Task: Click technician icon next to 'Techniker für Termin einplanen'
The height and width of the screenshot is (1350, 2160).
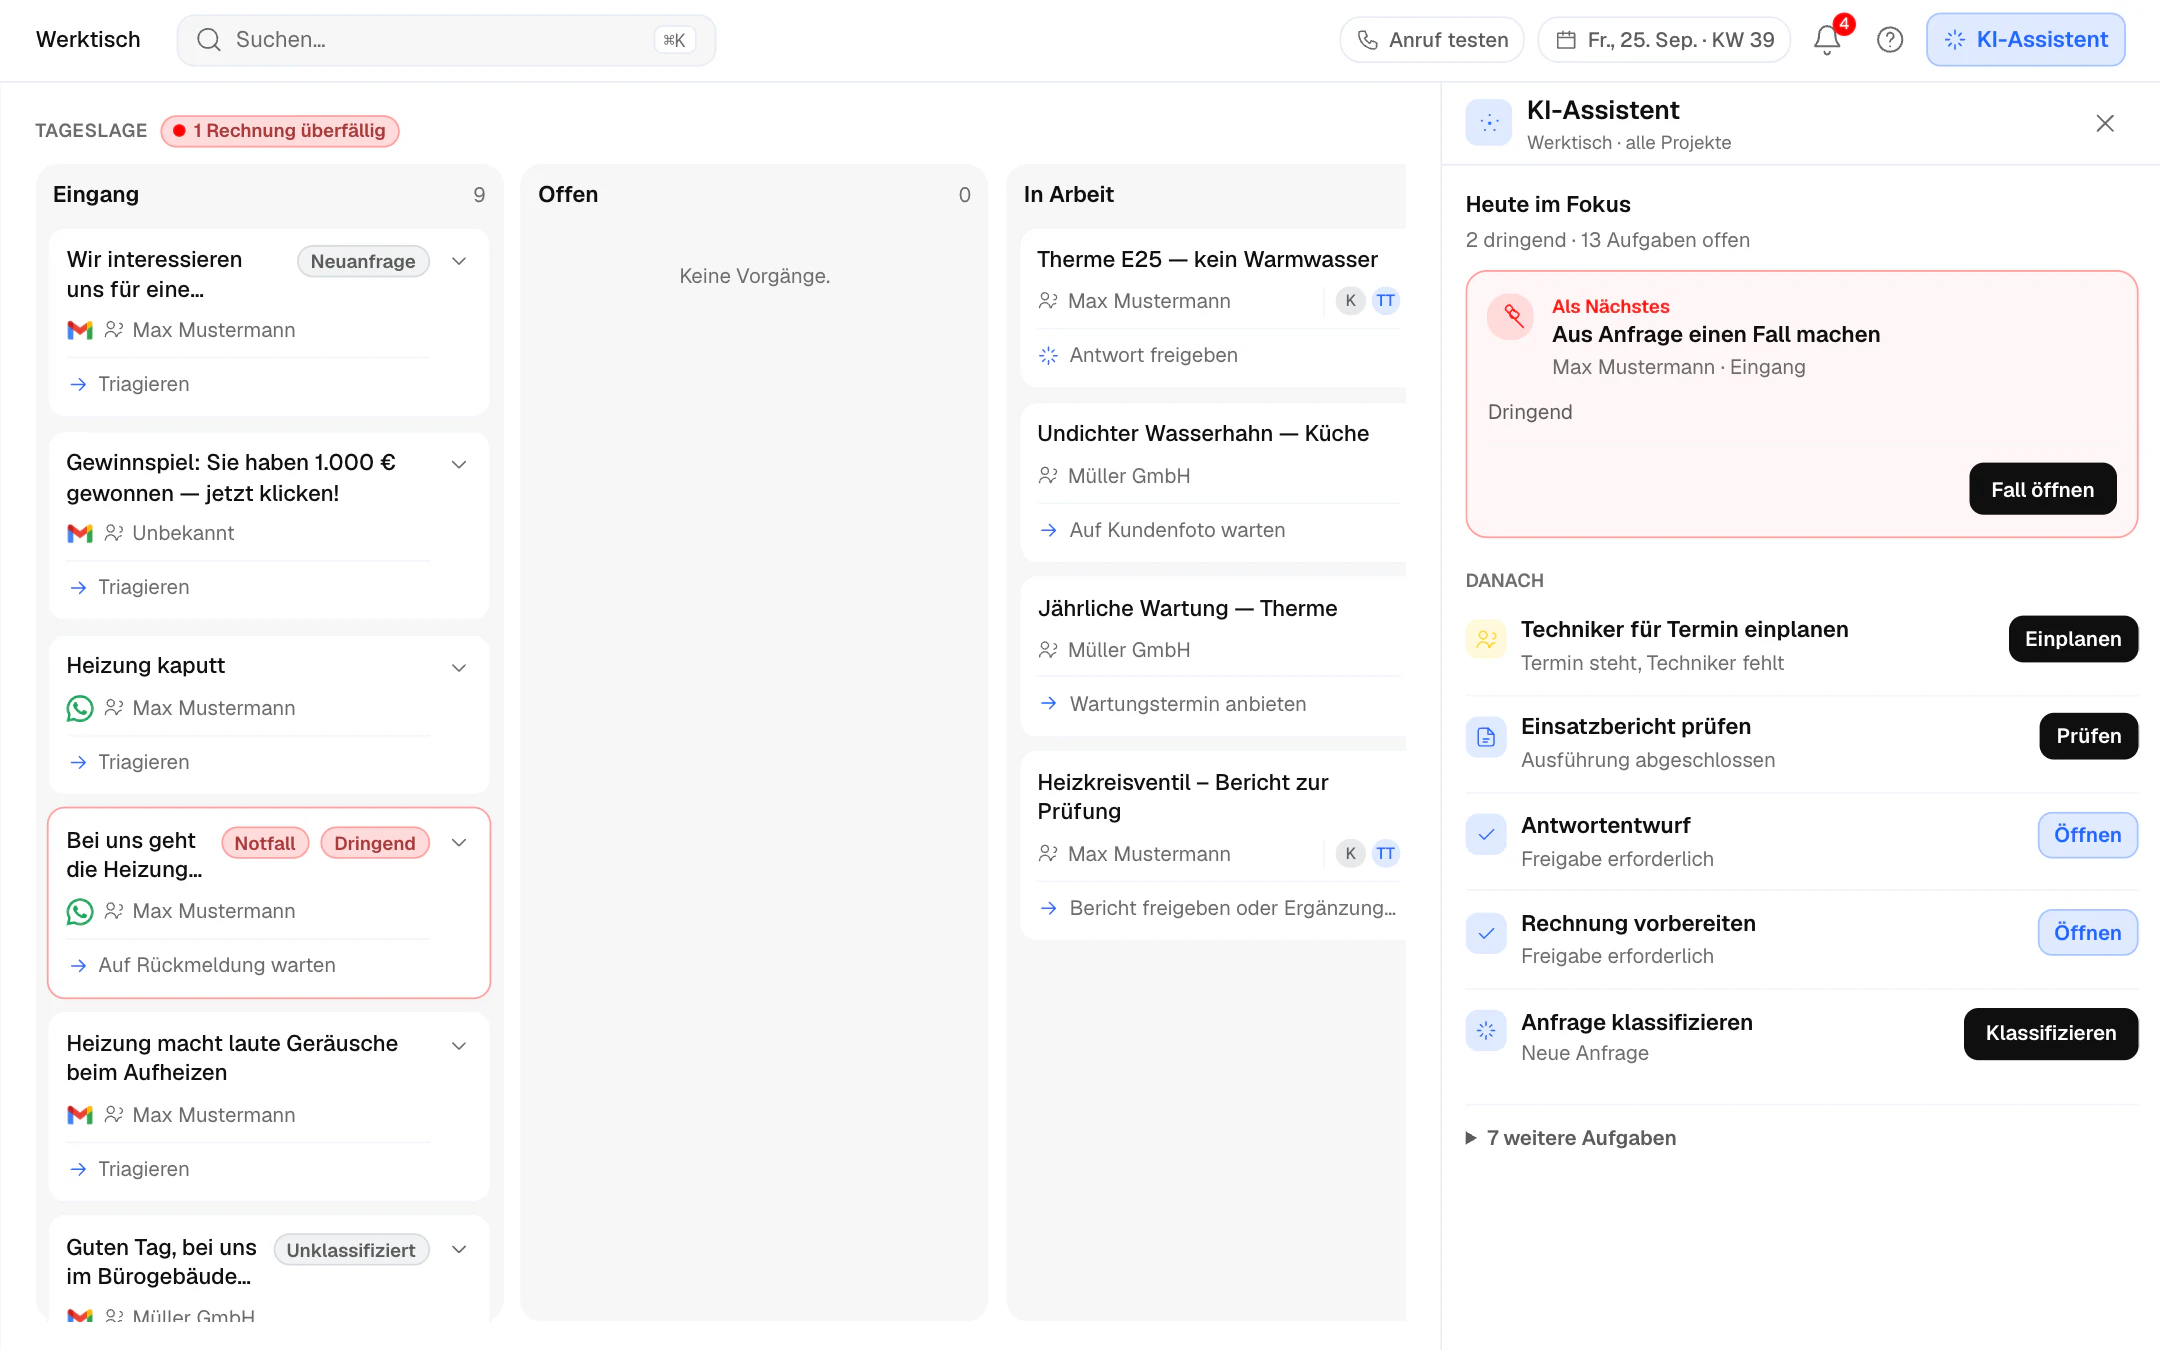Action: [x=1486, y=639]
